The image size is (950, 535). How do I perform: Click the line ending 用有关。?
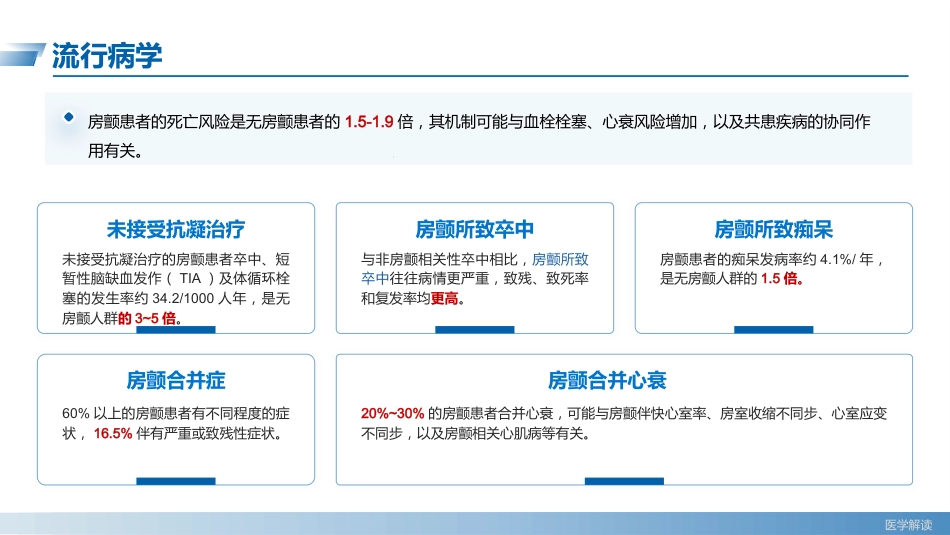[x=116, y=150]
